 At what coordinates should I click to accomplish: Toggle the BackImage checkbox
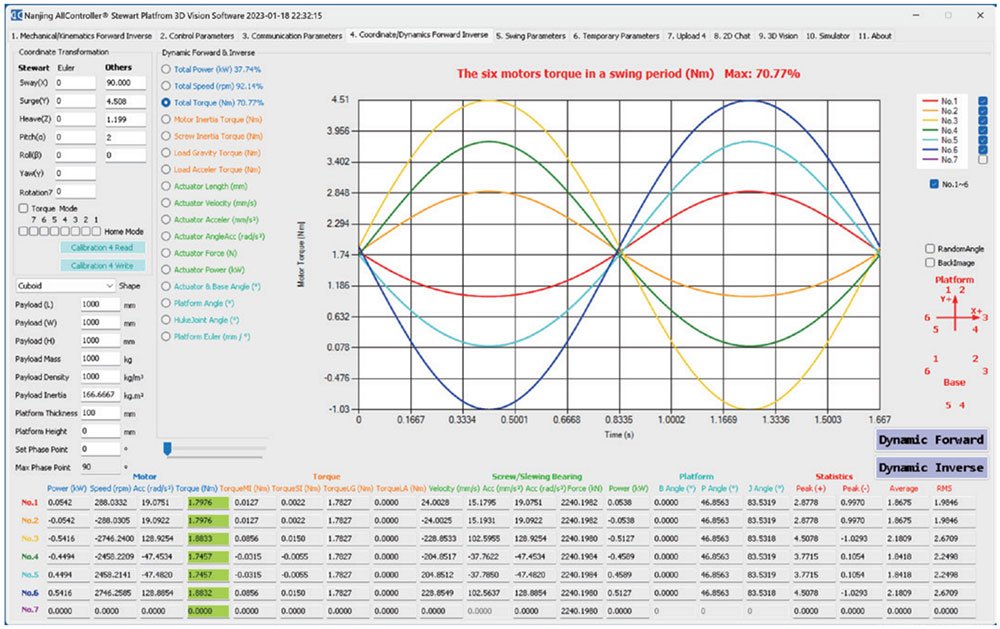click(931, 261)
